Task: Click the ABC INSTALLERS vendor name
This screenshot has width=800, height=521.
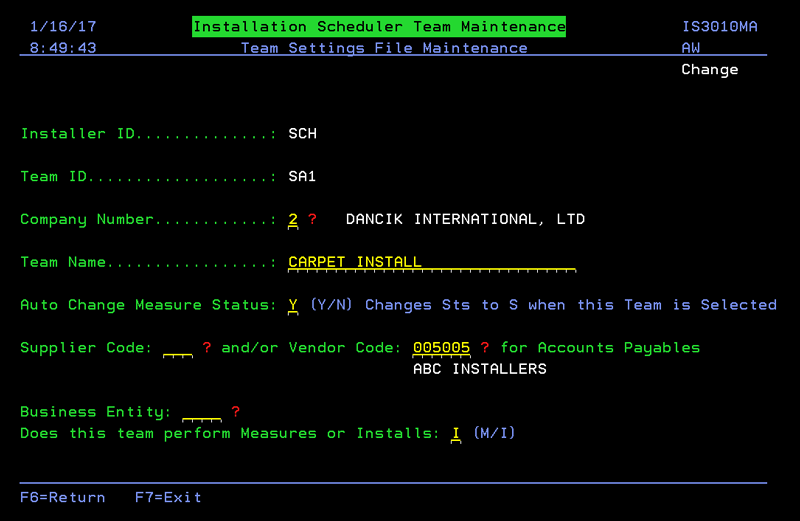Action: point(480,369)
